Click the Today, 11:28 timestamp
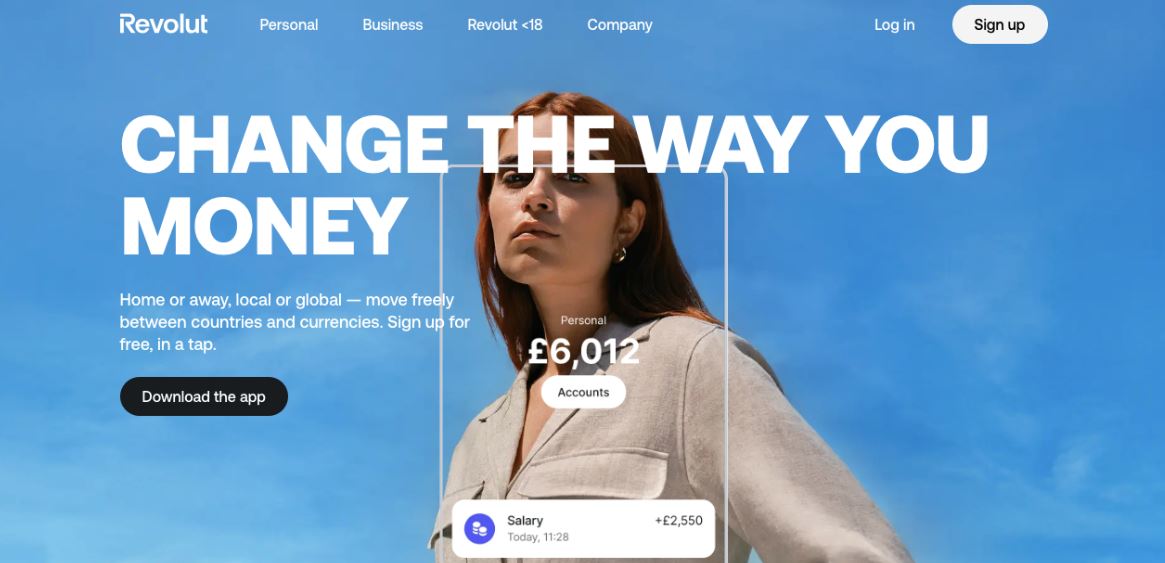The image size is (1165, 563). point(538,536)
